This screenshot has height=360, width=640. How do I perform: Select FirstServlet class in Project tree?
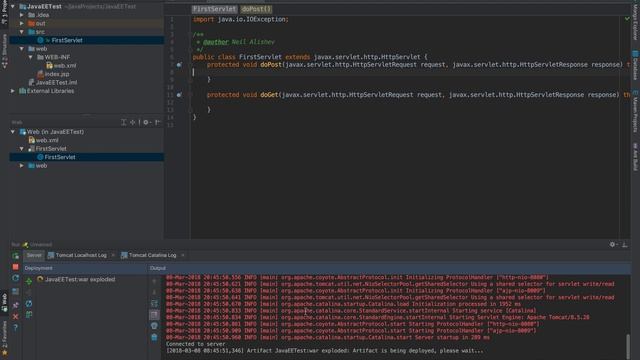(87, 40)
